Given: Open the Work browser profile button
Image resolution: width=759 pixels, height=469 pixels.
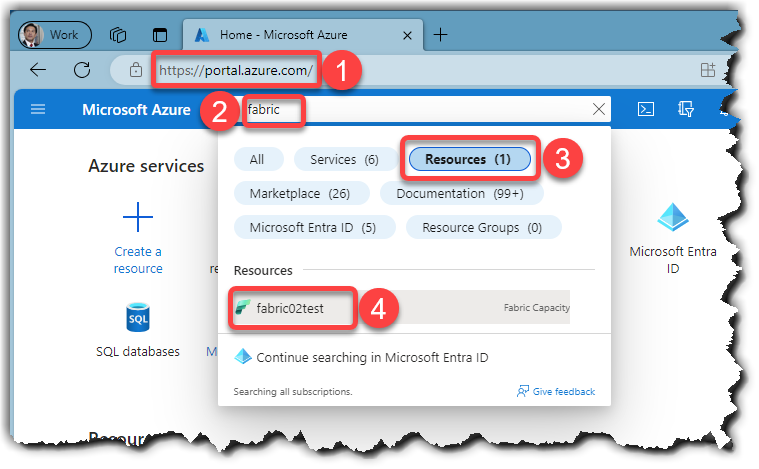Looking at the screenshot, I should [54, 35].
